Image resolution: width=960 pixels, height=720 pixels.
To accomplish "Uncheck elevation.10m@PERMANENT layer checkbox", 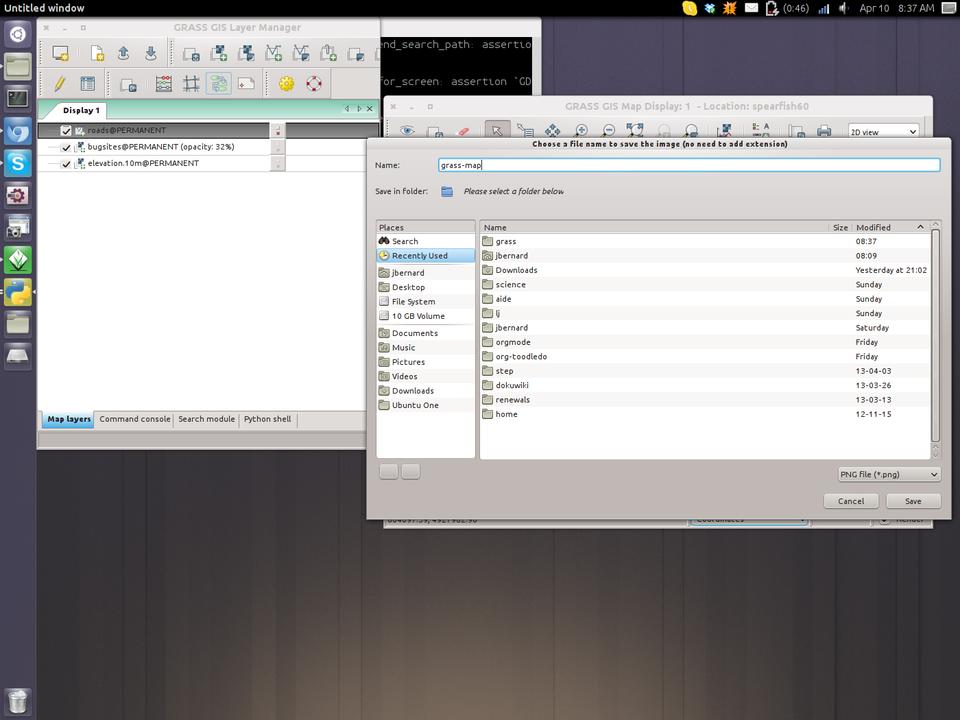I will [x=66, y=164].
